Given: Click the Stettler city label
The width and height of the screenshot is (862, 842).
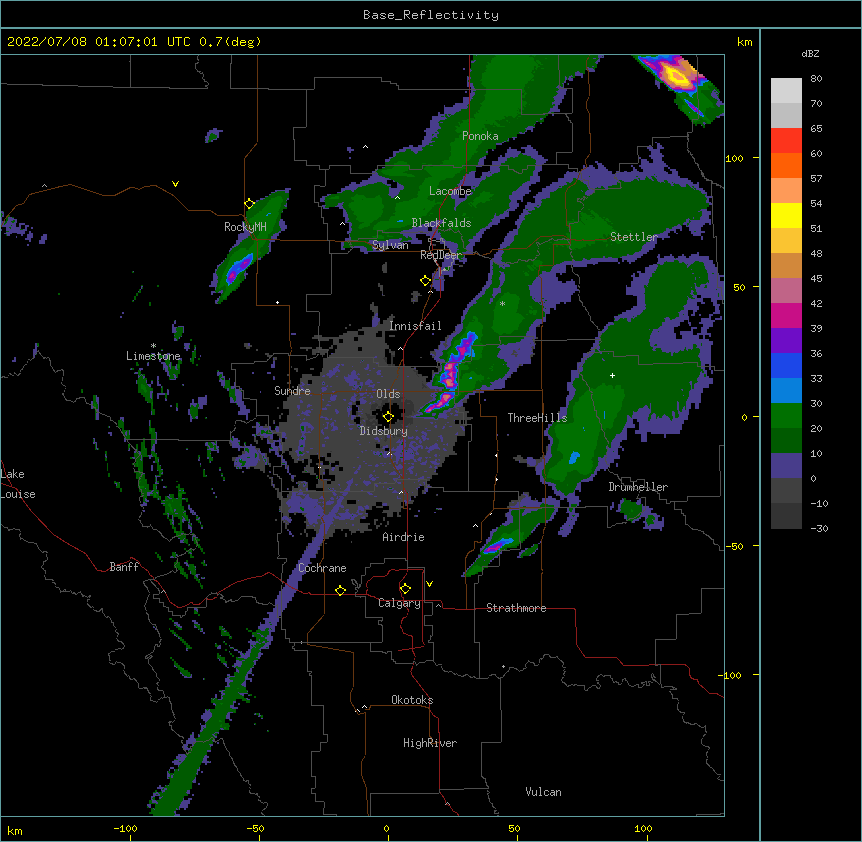Looking at the screenshot, I should [x=634, y=237].
